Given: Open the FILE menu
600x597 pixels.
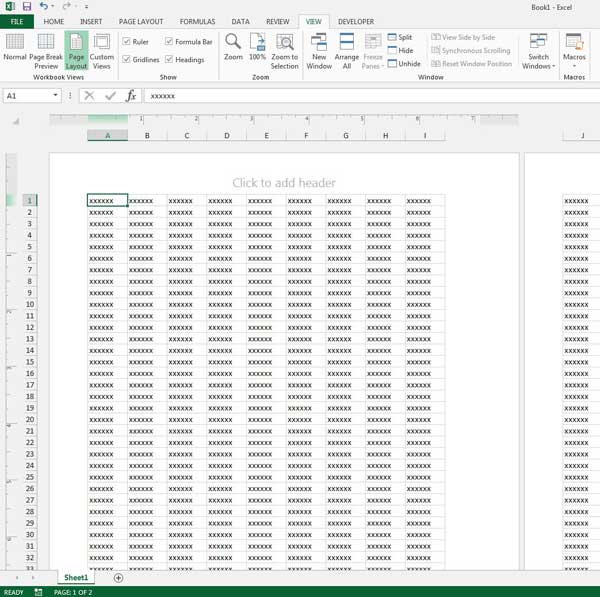Looking at the screenshot, I should pos(17,21).
